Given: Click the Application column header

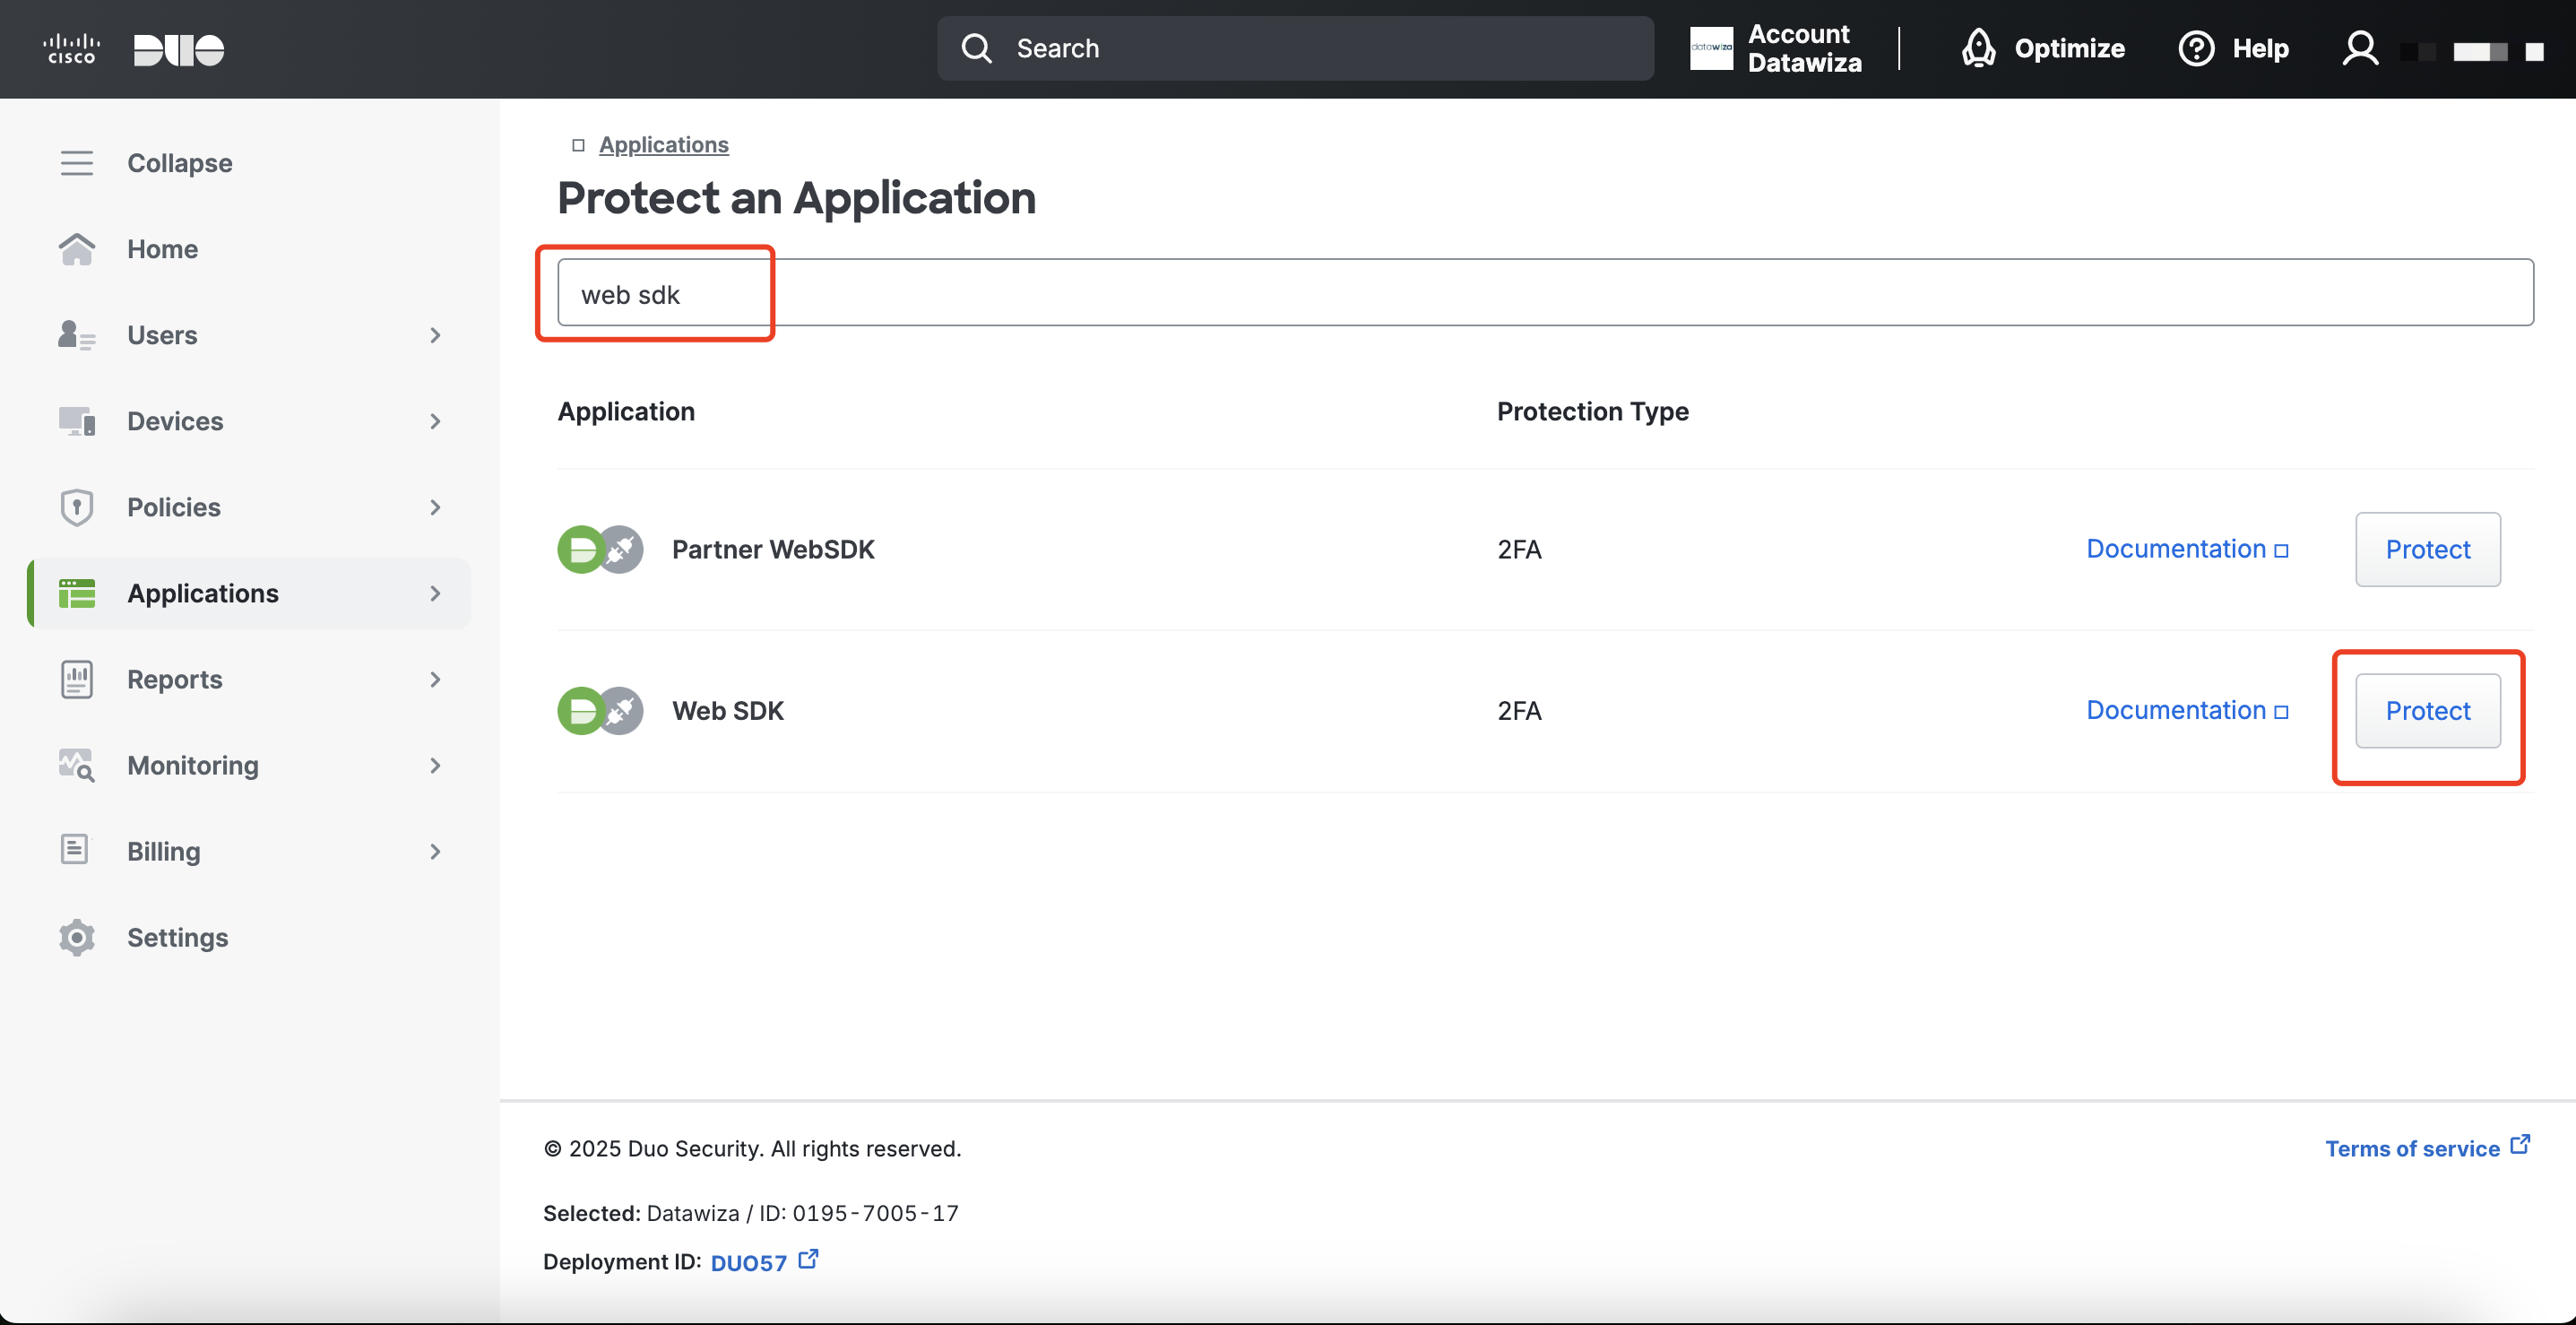Looking at the screenshot, I should pyautogui.click(x=626, y=411).
